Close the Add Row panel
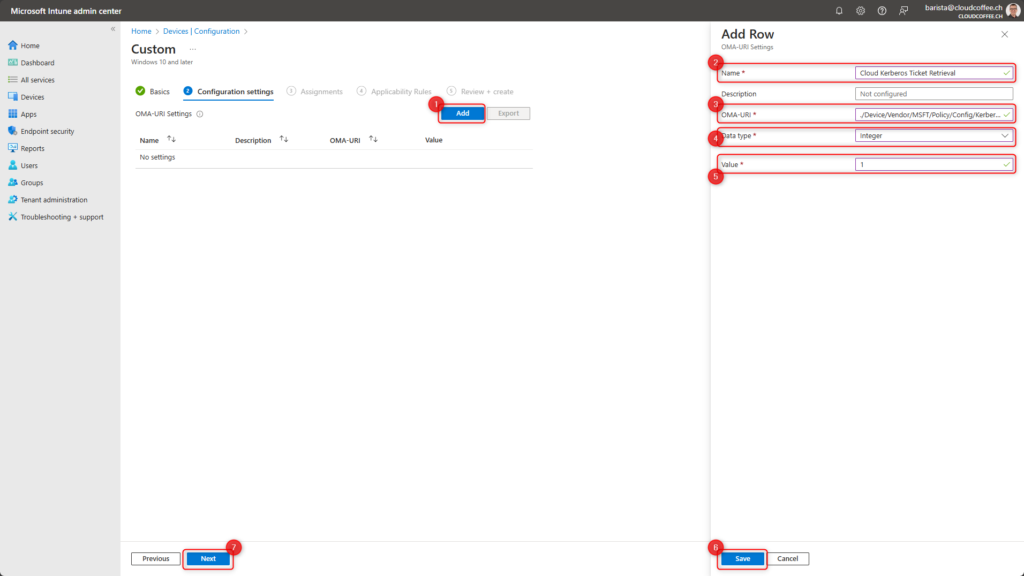 pyautogui.click(x=1004, y=34)
